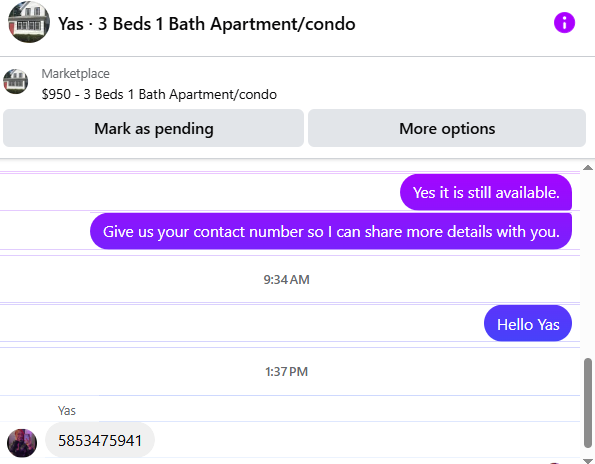Viewport: 595px width, 464px height.
Task: Click the sender name Yas above message
Action: tap(67, 411)
